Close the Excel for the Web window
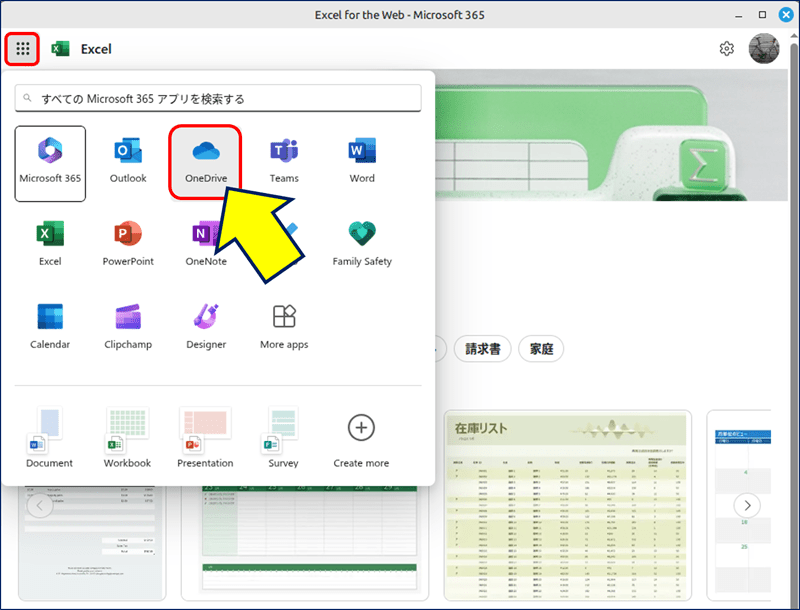This screenshot has width=800, height=610. pos(786,15)
